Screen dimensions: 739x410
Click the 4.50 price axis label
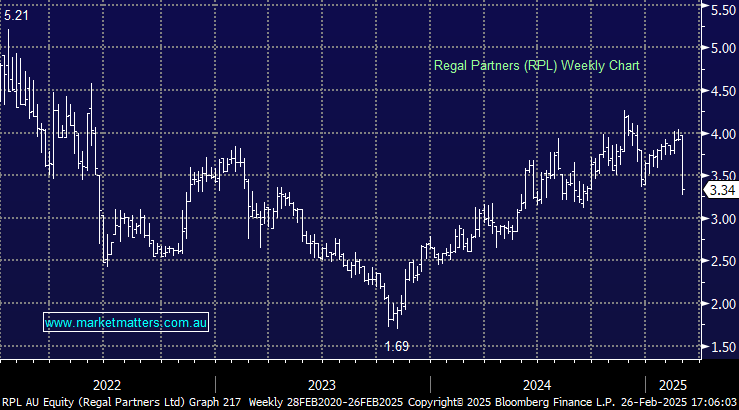(x=723, y=91)
